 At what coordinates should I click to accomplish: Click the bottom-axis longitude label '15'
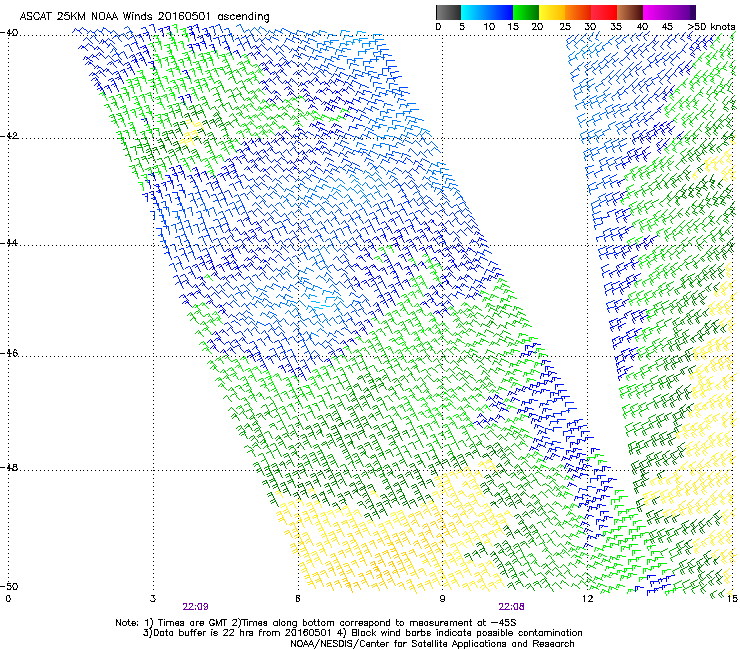click(732, 599)
